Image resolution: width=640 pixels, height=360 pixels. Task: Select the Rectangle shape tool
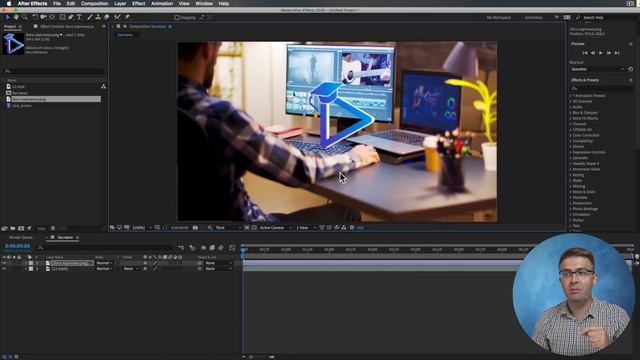click(62, 17)
